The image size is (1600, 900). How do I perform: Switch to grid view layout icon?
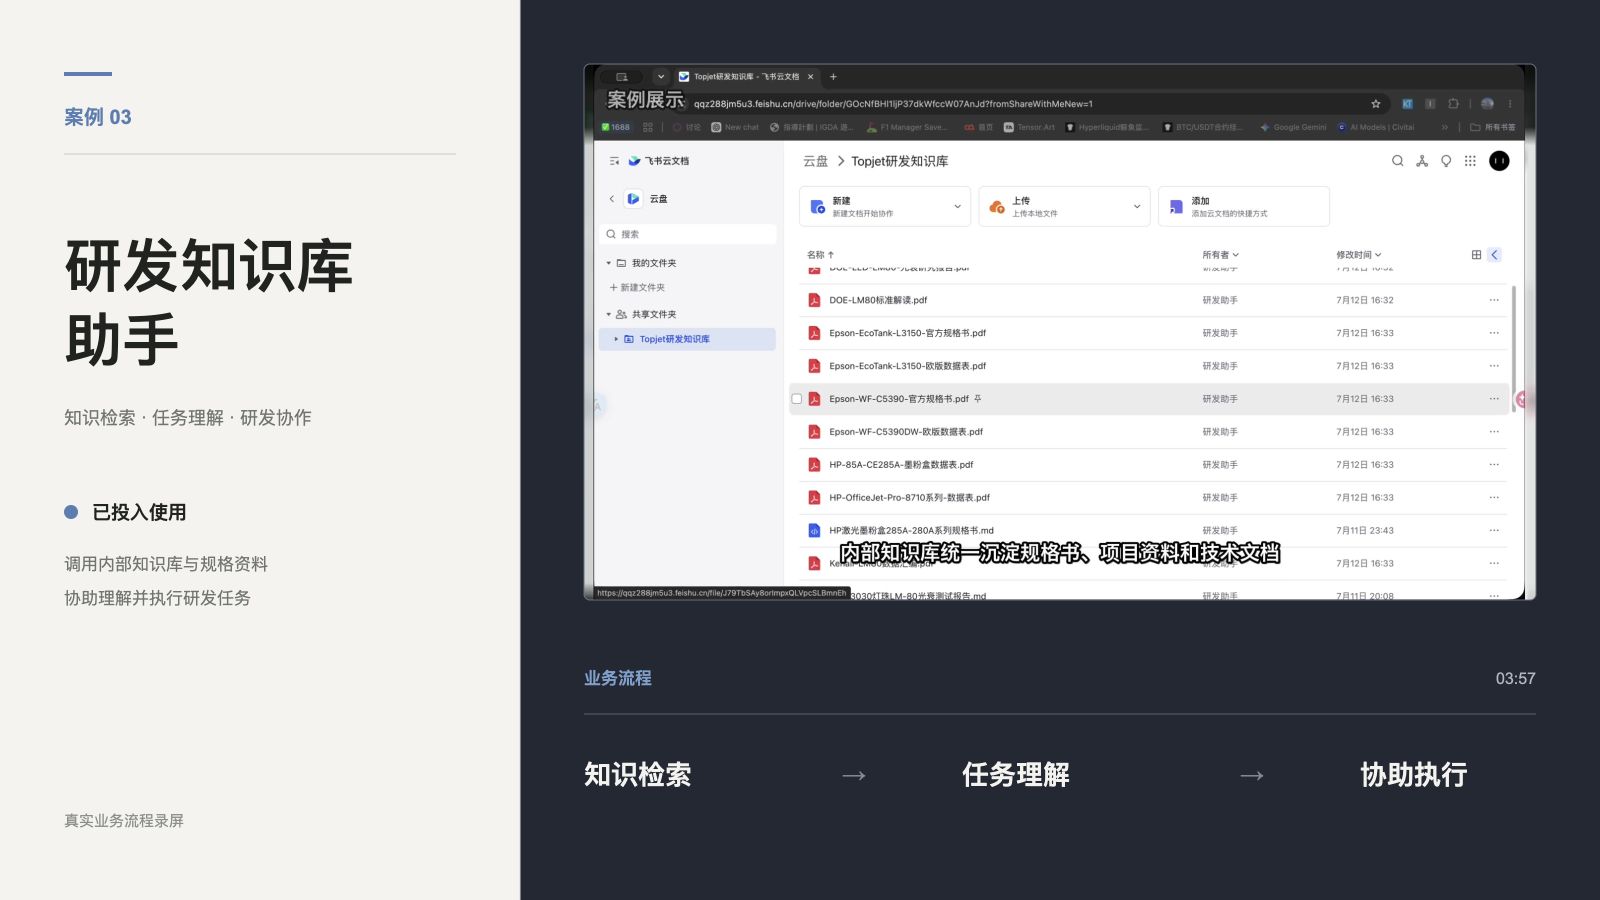pos(1476,255)
